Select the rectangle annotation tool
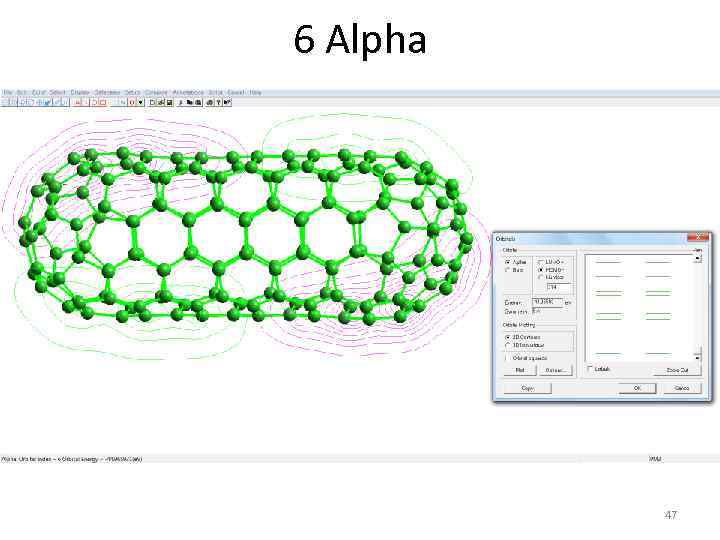Image resolution: width=720 pixels, height=540 pixels. [x=103, y=102]
